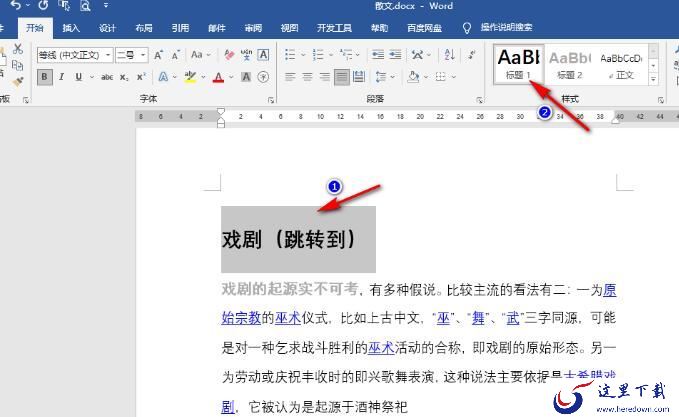Open the Styles pane dialog launcher

point(661,100)
